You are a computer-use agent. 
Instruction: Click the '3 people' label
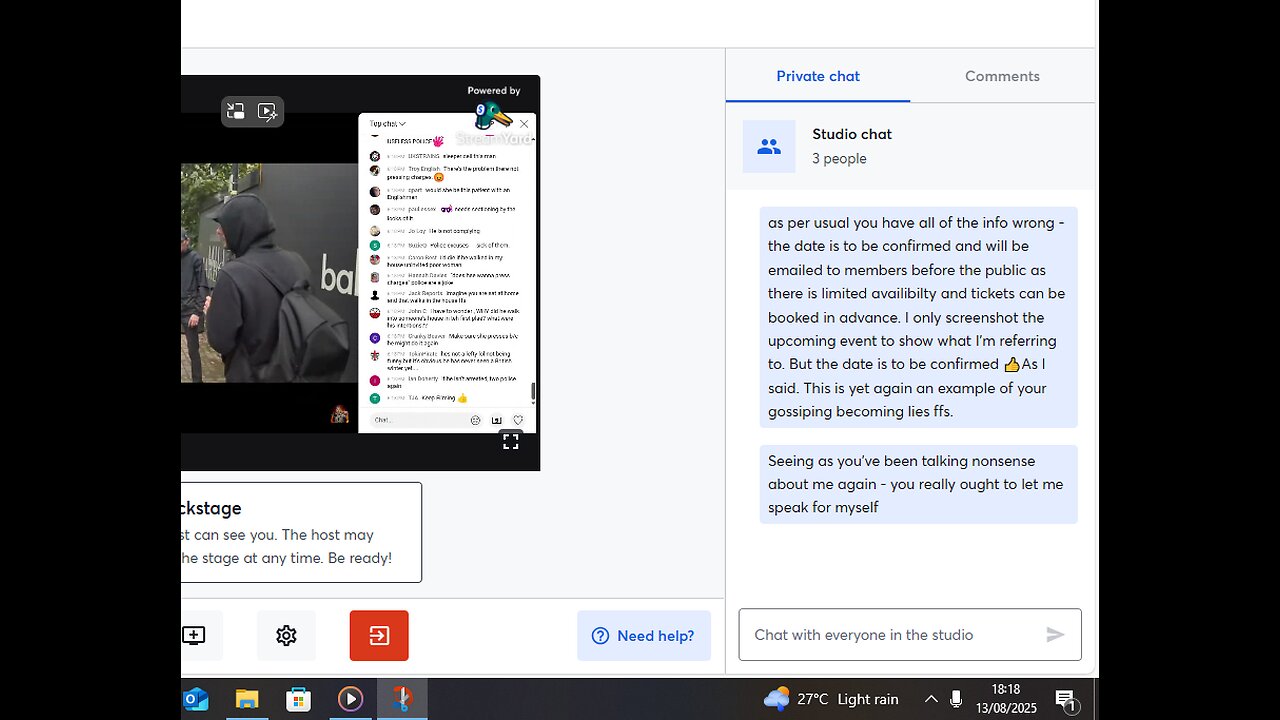point(839,158)
